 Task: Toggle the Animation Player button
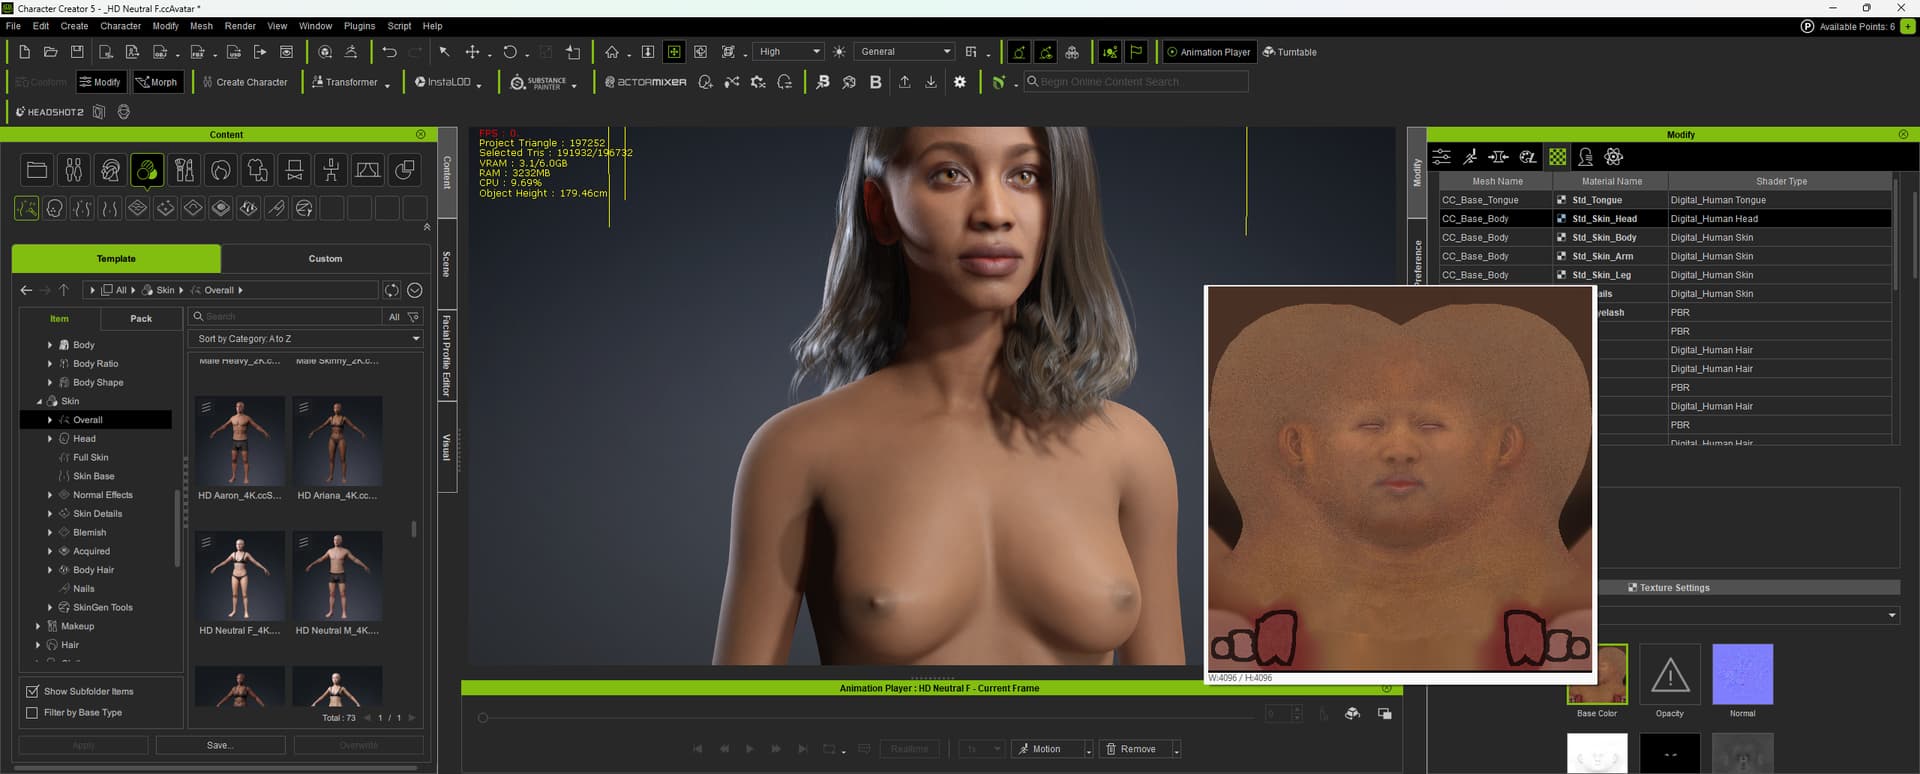[1208, 52]
